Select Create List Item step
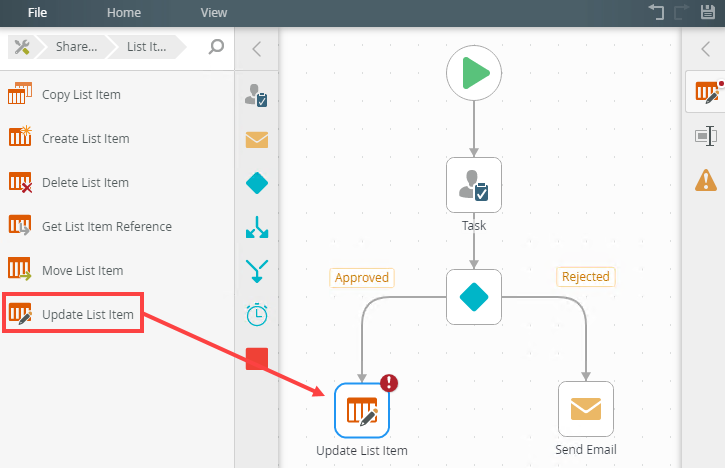Viewport: 725px width, 468px height. [69, 138]
